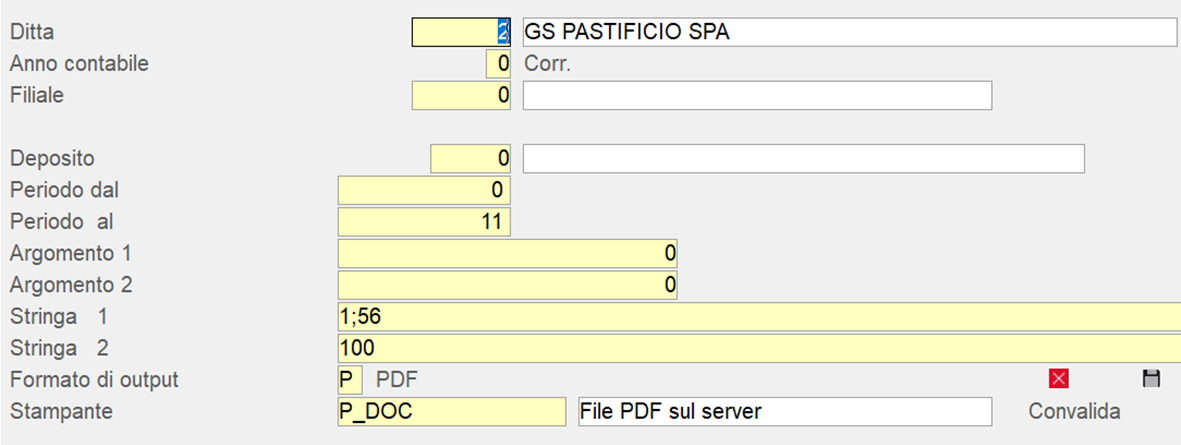The width and height of the screenshot is (1181, 445).
Task: Click the red X cancel icon
Action: 1059,378
